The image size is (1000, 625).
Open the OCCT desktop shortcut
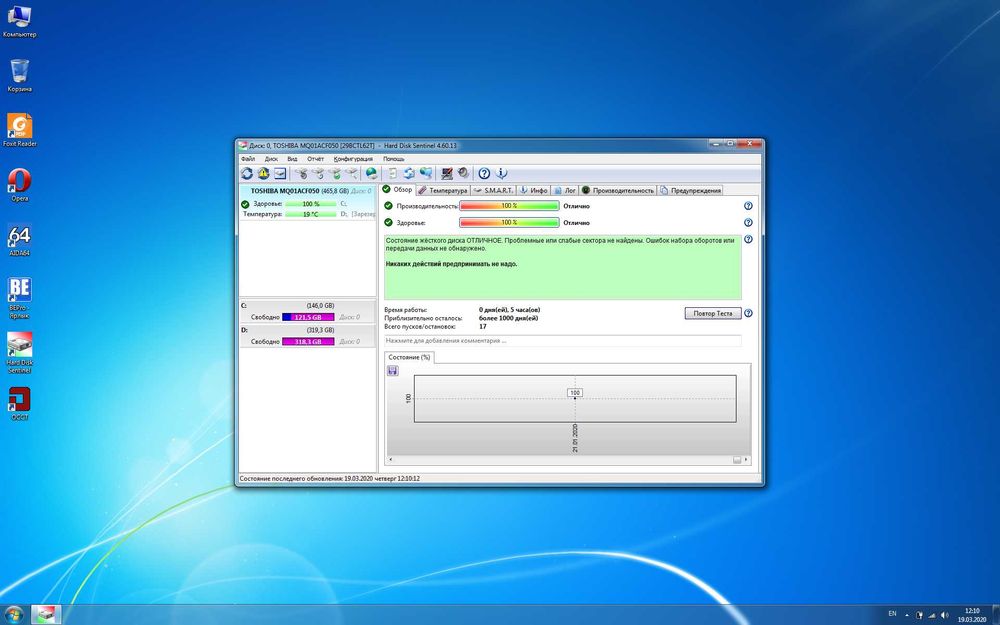(19, 403)
